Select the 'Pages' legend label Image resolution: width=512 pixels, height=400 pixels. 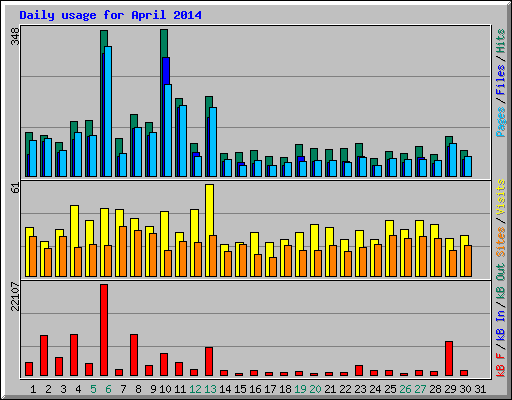[x=500, y=122]
